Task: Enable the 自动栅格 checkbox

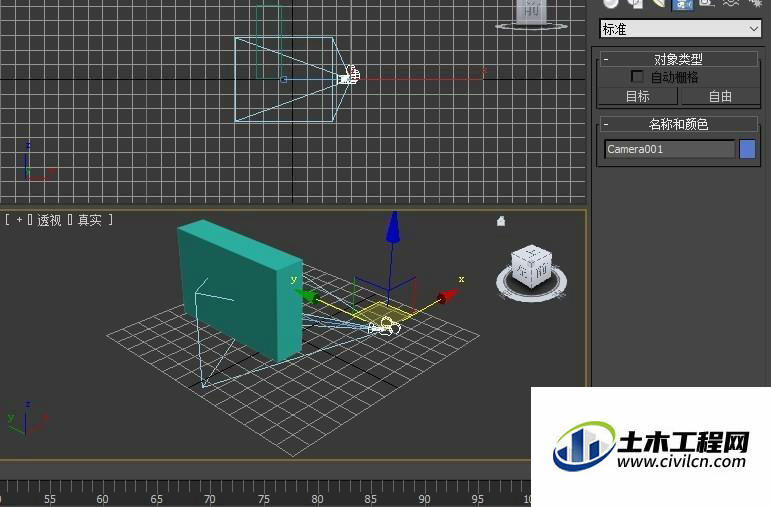Action: coord(637,77)
